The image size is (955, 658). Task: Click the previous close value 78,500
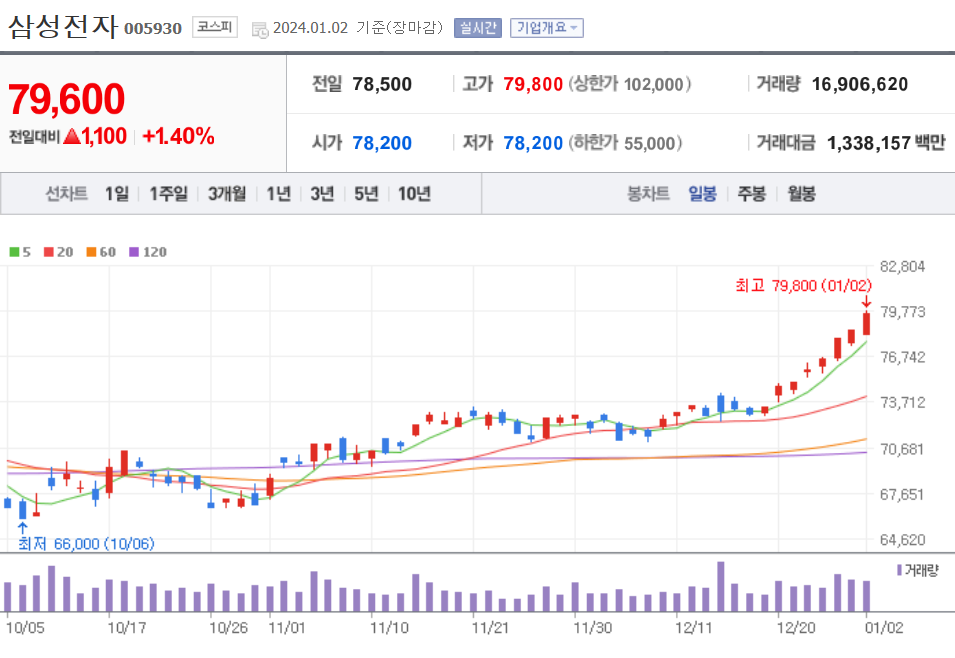[382, 84]
